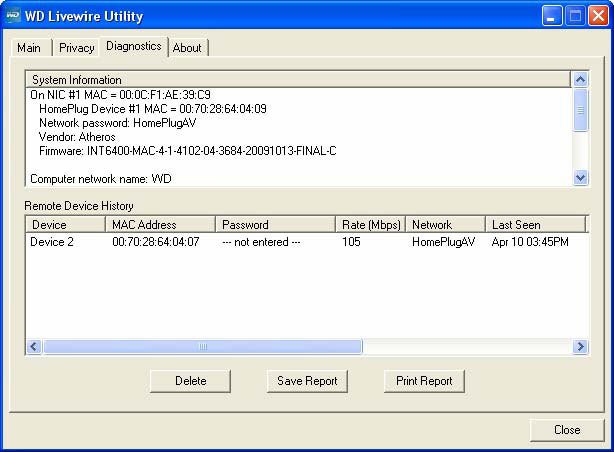Open the Privacy tab
Viewport: 614px width, 452px height.
coord(76,48)
